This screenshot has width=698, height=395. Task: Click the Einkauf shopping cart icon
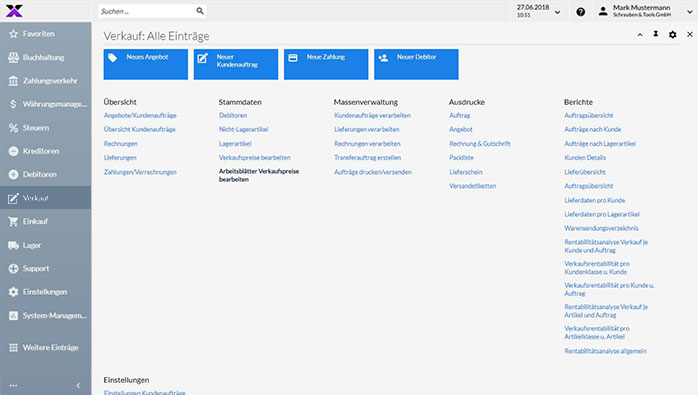13,221
